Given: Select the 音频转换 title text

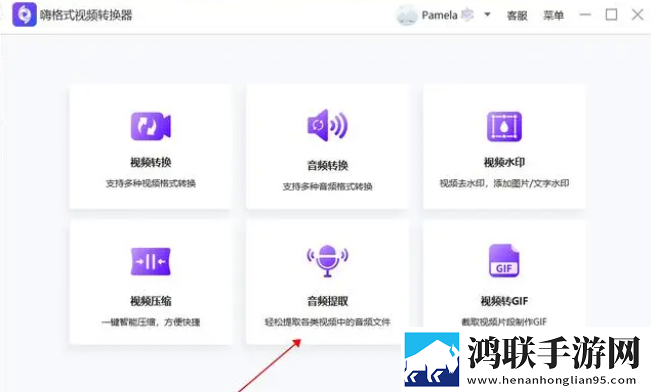Looking at the screenshot, I should [x=328, y=165].
